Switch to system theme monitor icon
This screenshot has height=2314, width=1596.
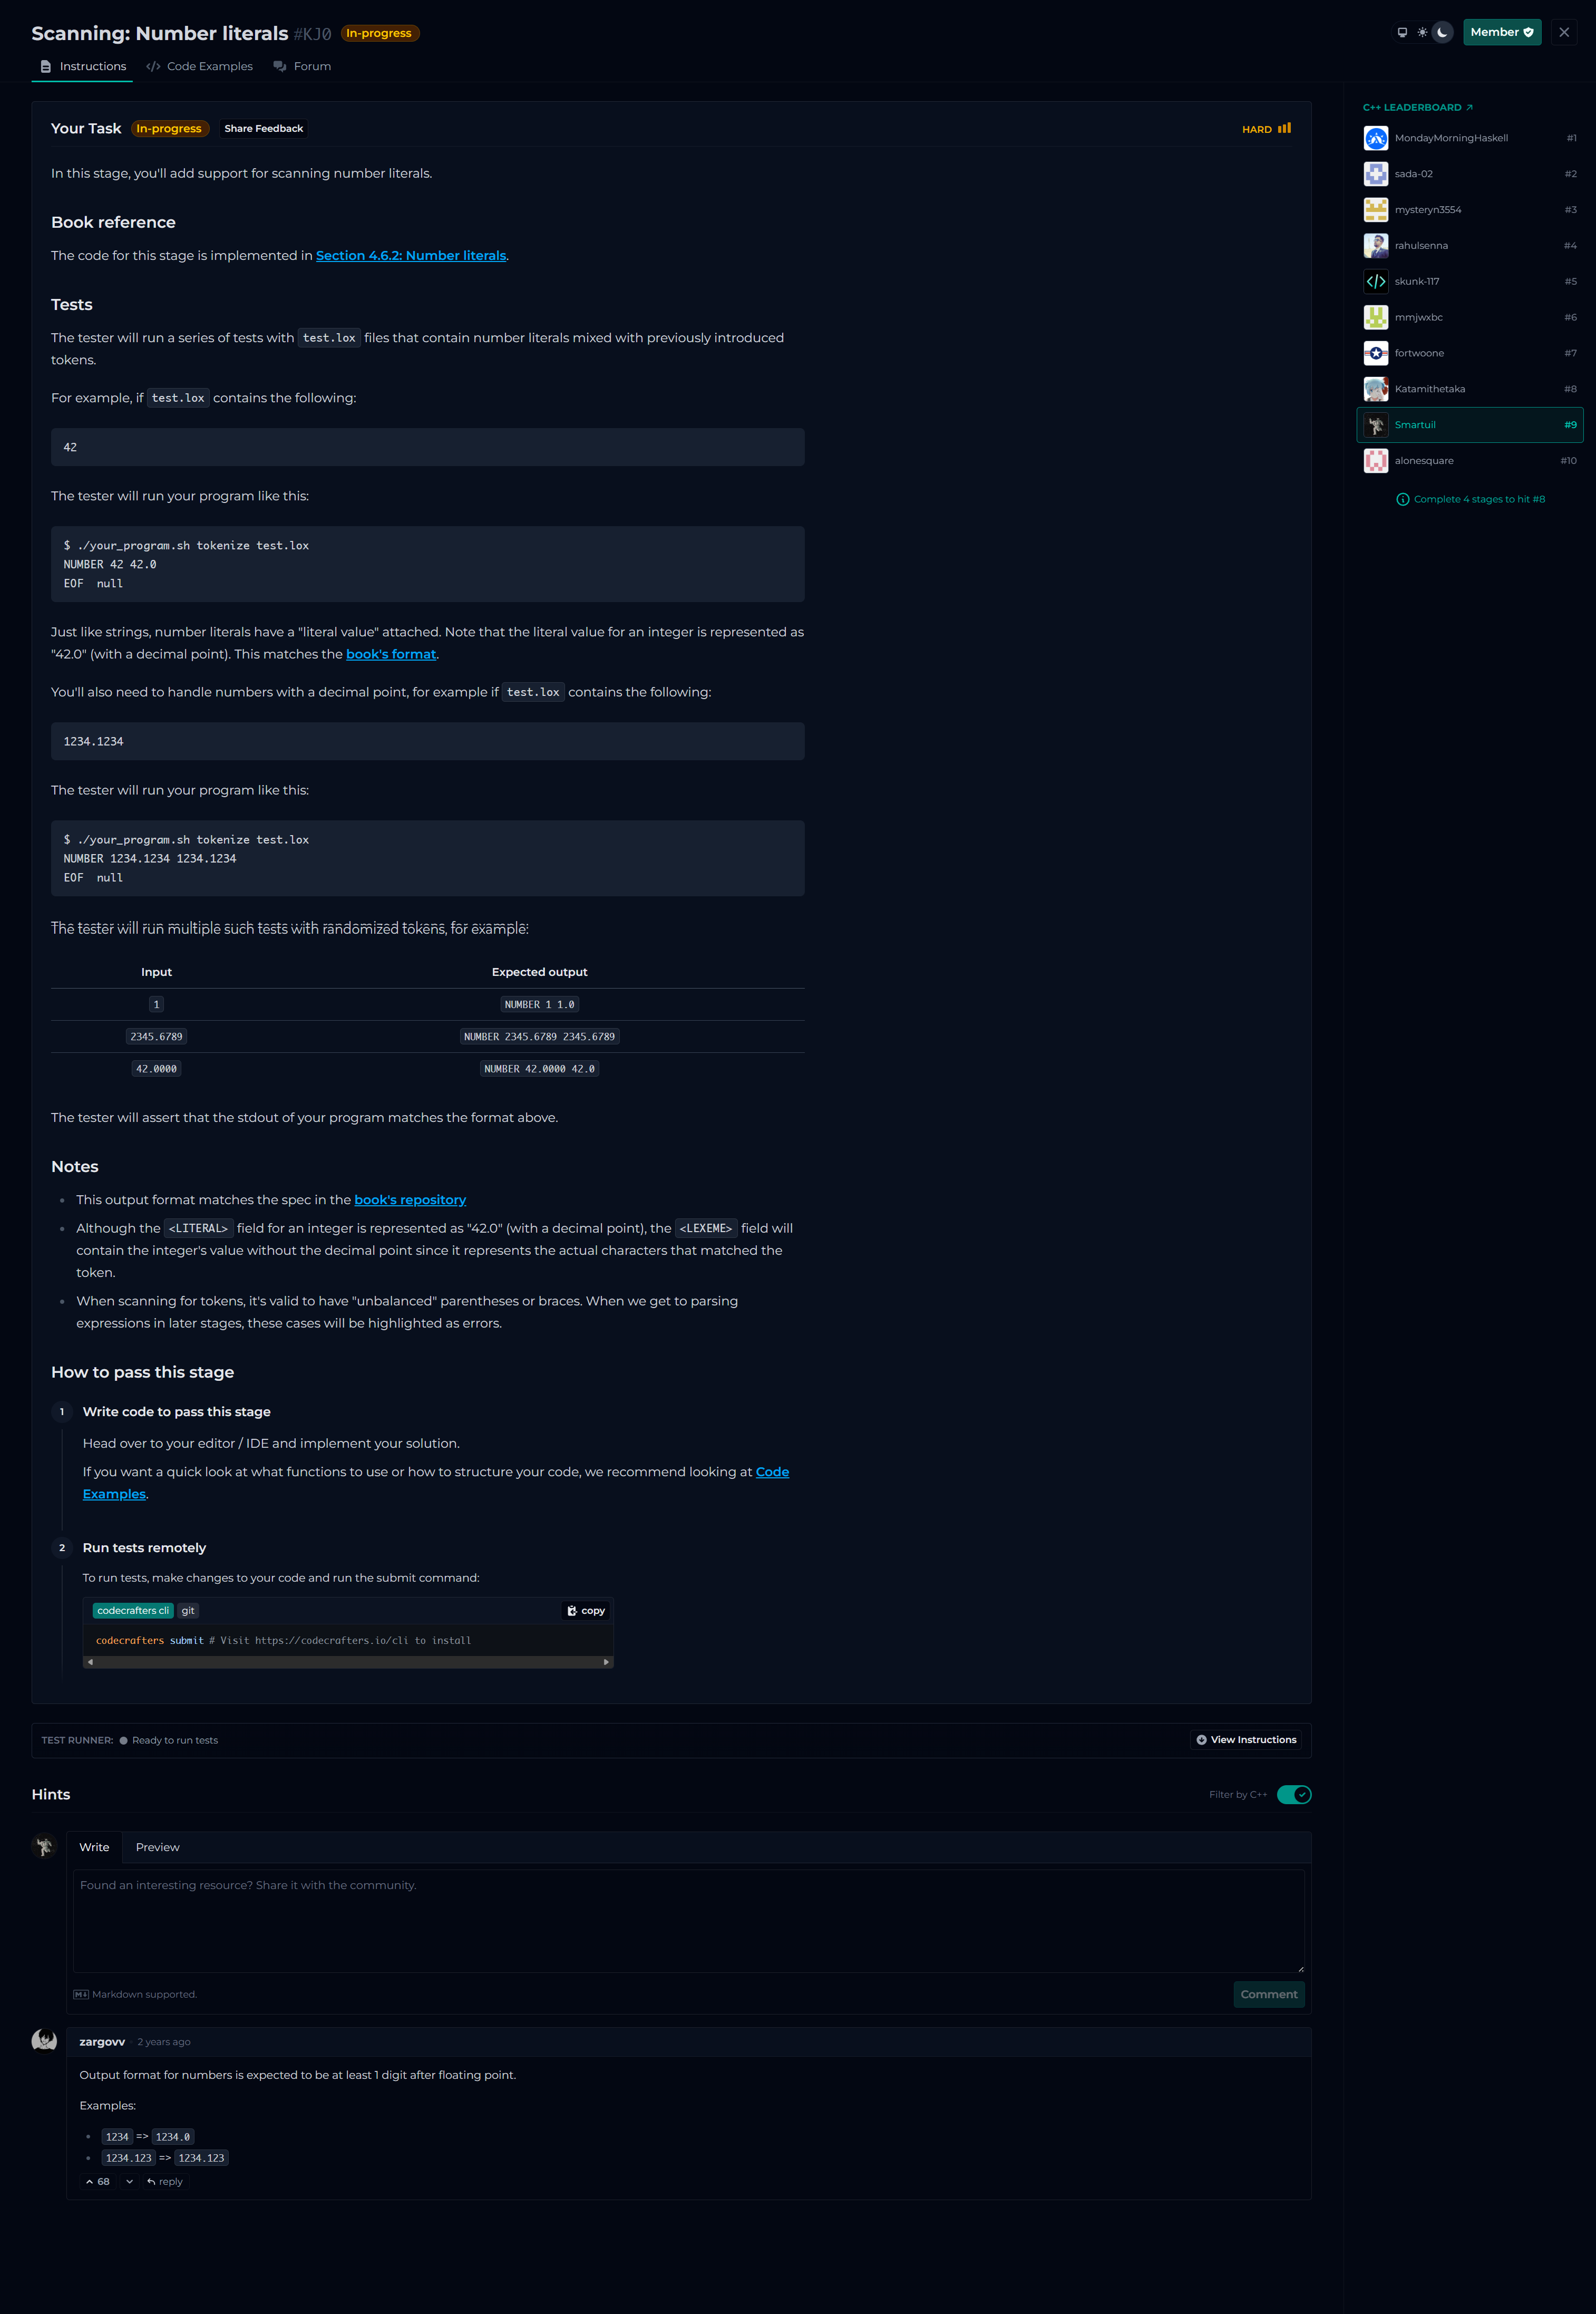coord(1402,32)
